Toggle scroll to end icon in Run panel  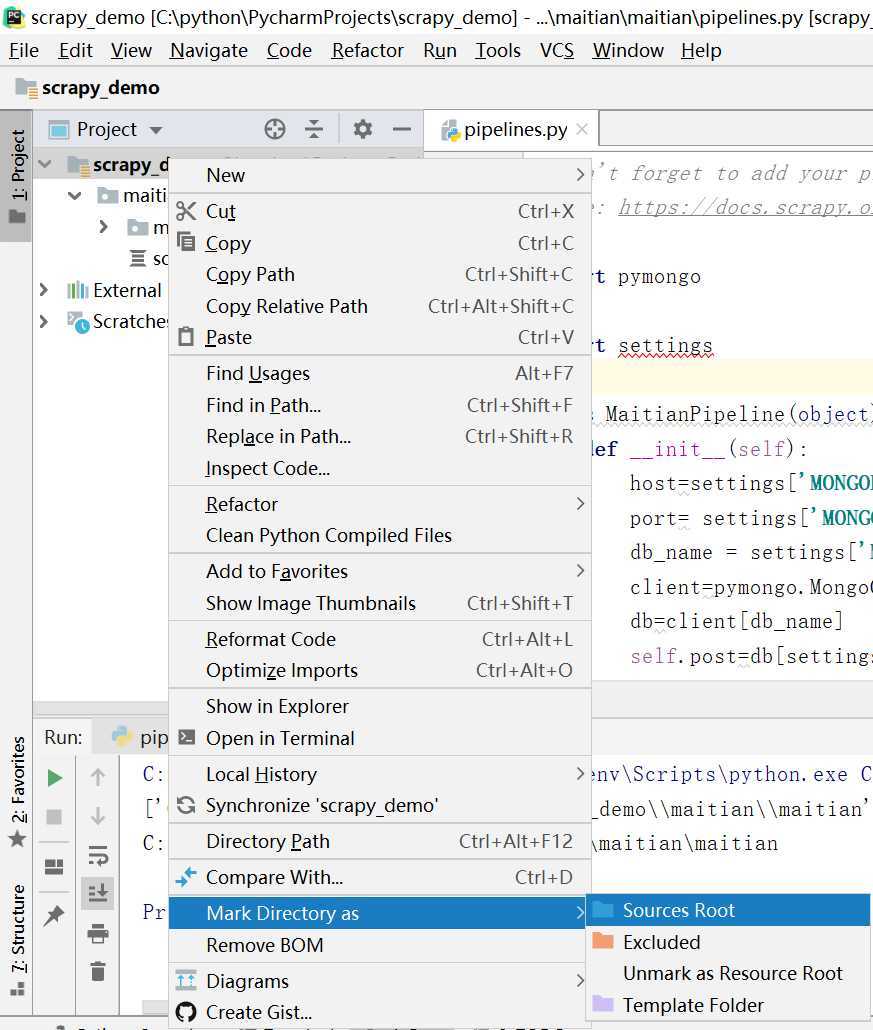tap(98, 893)
